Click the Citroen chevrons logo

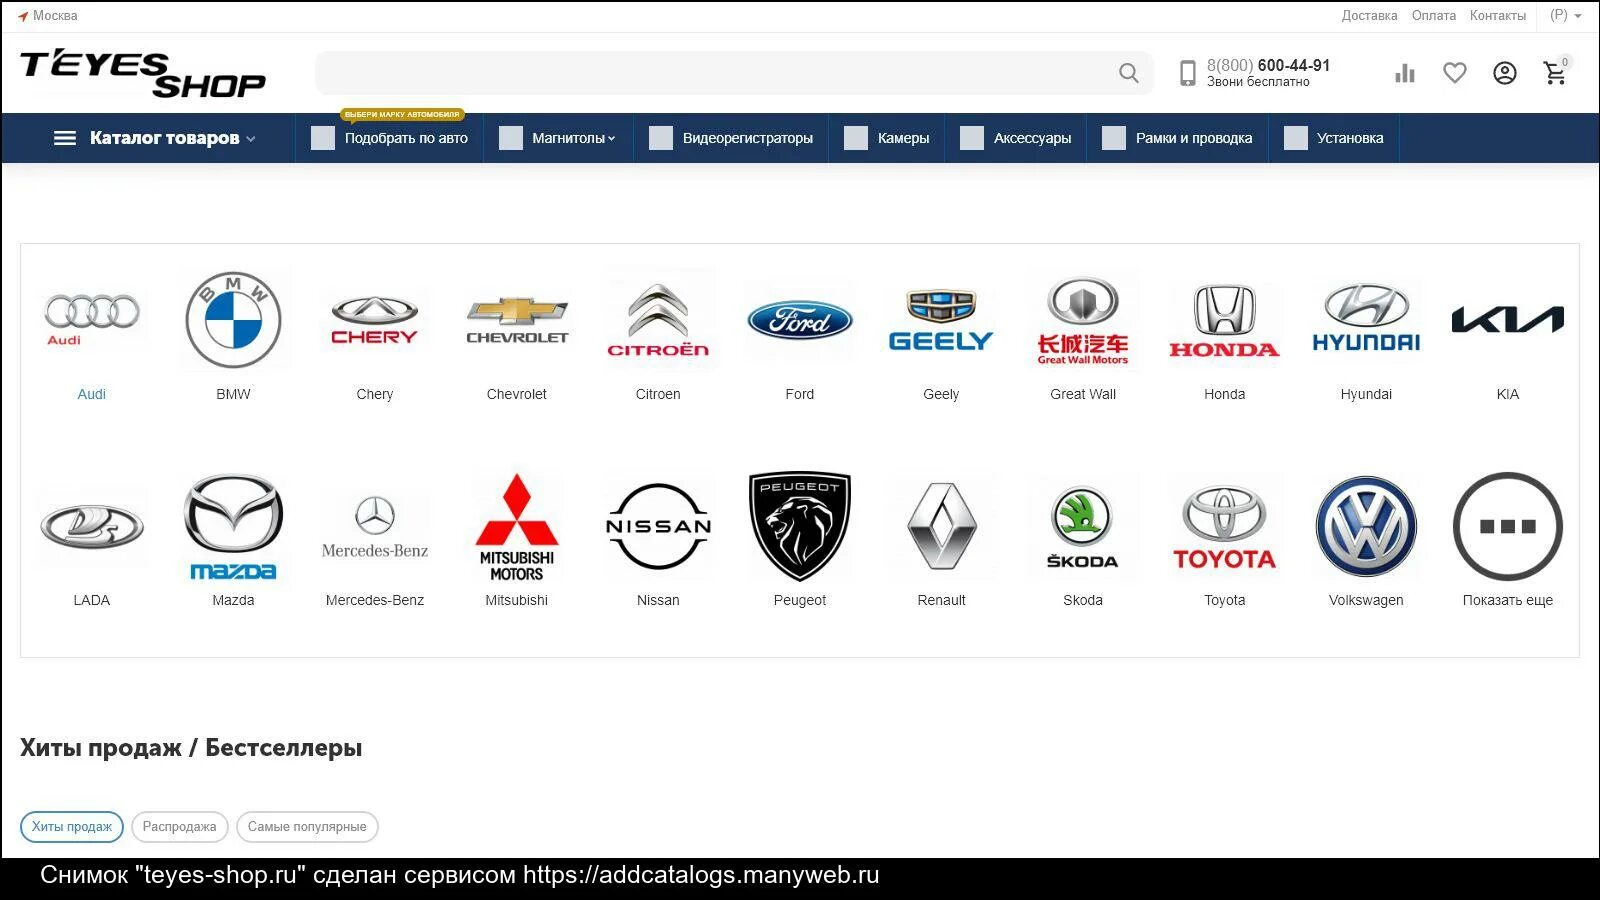tap(658, 320)
